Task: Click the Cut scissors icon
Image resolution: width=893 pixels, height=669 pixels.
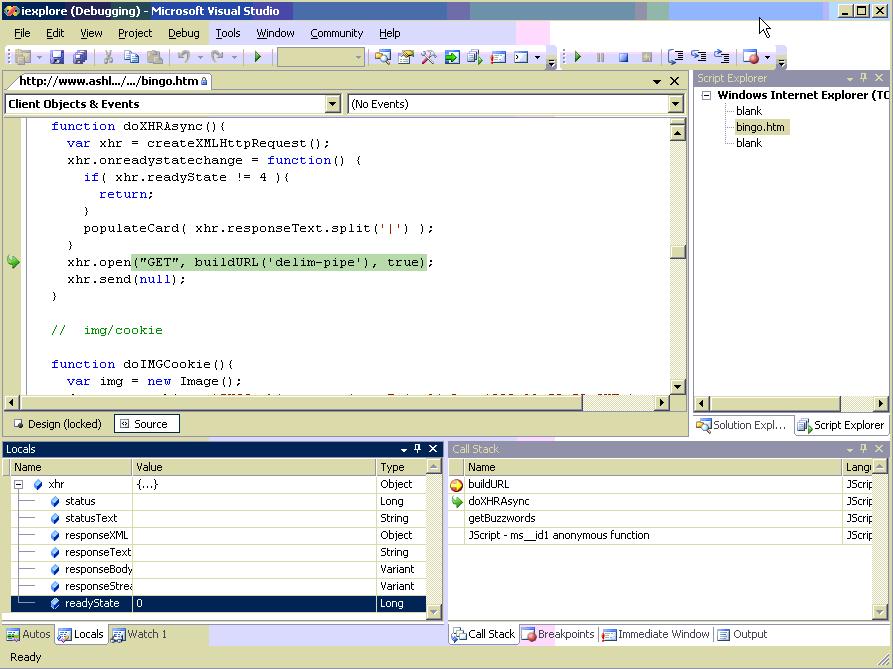Action: 108,57
